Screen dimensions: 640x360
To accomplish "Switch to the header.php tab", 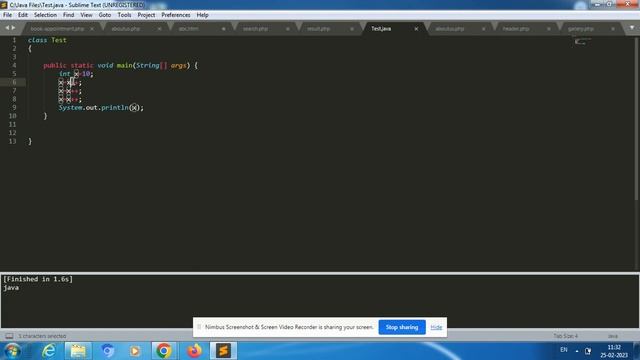I will [x=516, y=29].
